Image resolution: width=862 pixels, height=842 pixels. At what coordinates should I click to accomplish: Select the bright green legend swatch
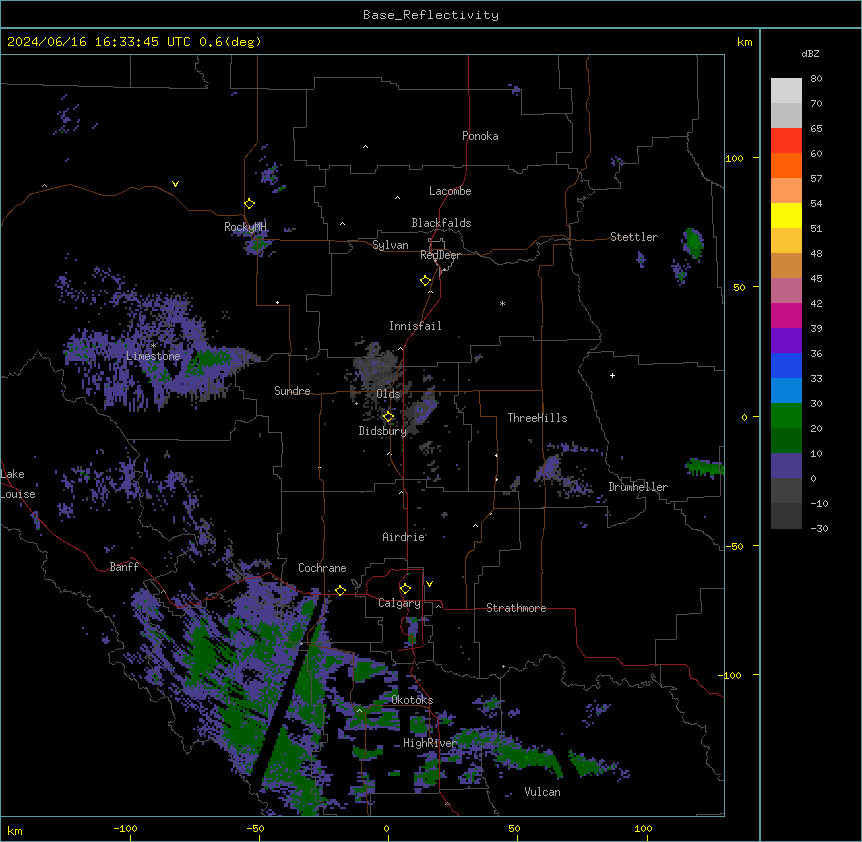tap(786, 416)
